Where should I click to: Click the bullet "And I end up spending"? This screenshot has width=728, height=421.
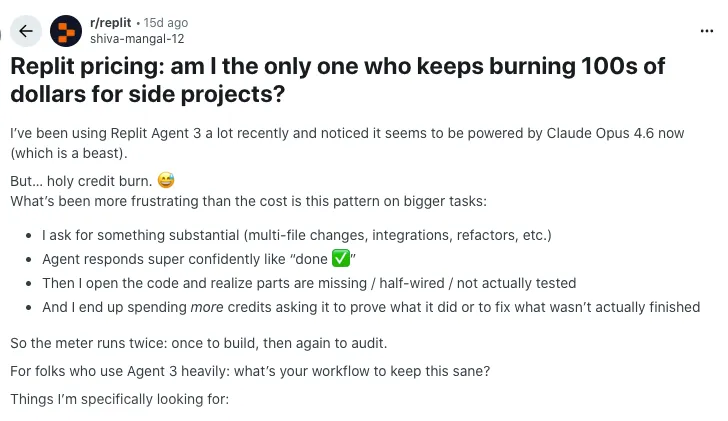(370, 307)
